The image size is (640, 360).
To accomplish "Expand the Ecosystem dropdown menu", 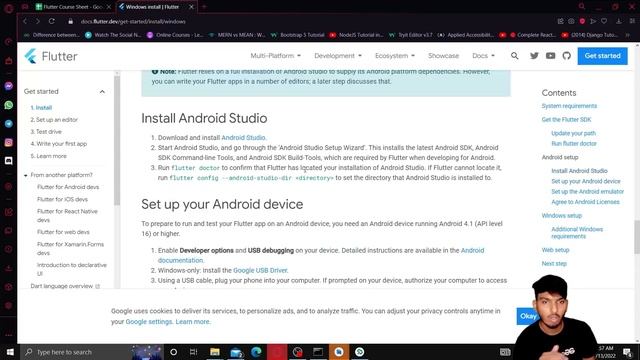I will tap(395, 56).
